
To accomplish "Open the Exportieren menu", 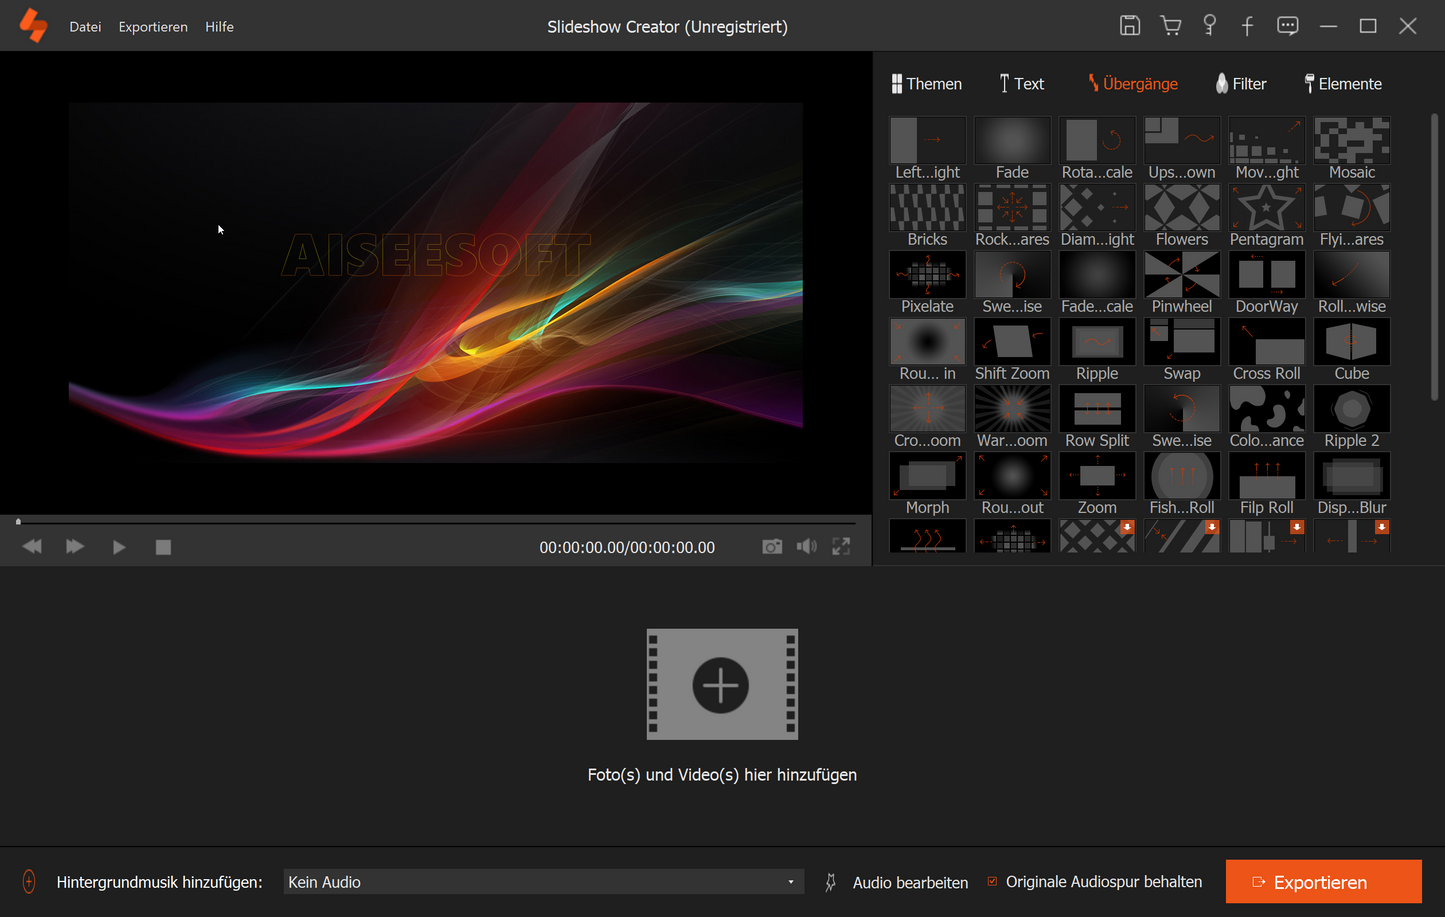I will pos(153,27).
